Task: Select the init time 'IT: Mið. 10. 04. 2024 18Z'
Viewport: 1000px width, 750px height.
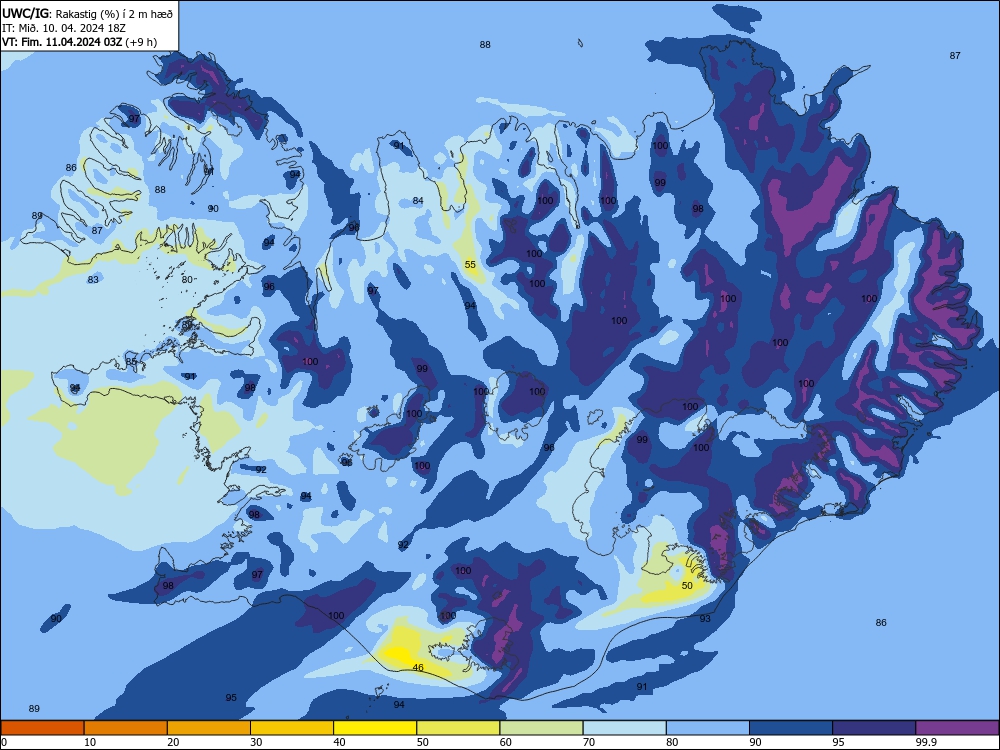Action: [x=64, y=28]
